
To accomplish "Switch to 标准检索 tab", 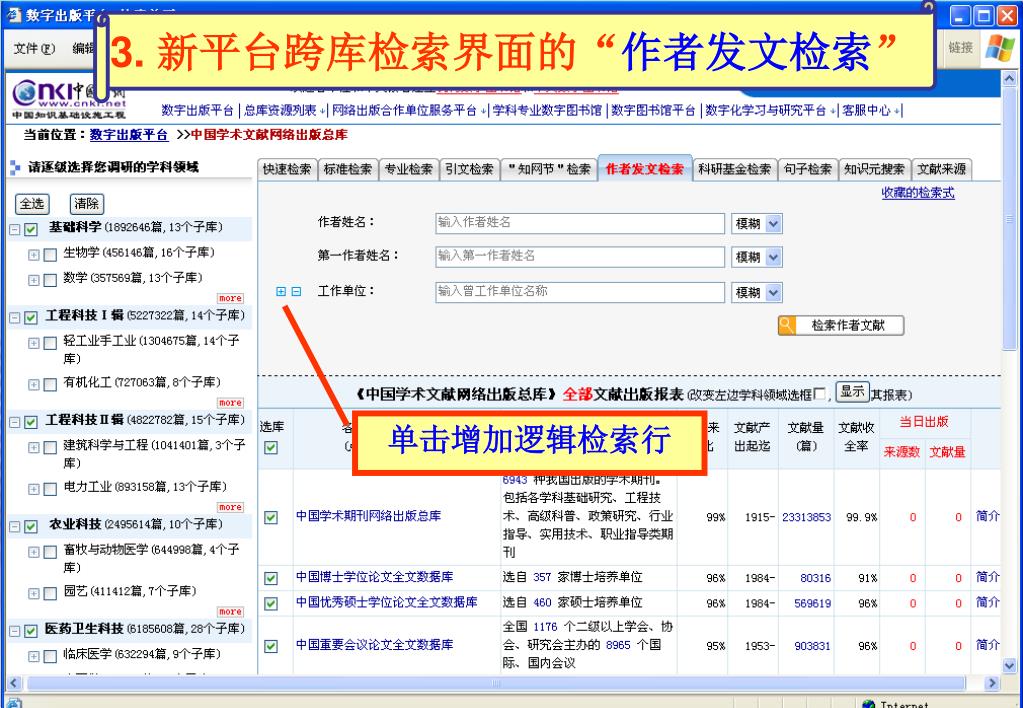I will (348, 169).
